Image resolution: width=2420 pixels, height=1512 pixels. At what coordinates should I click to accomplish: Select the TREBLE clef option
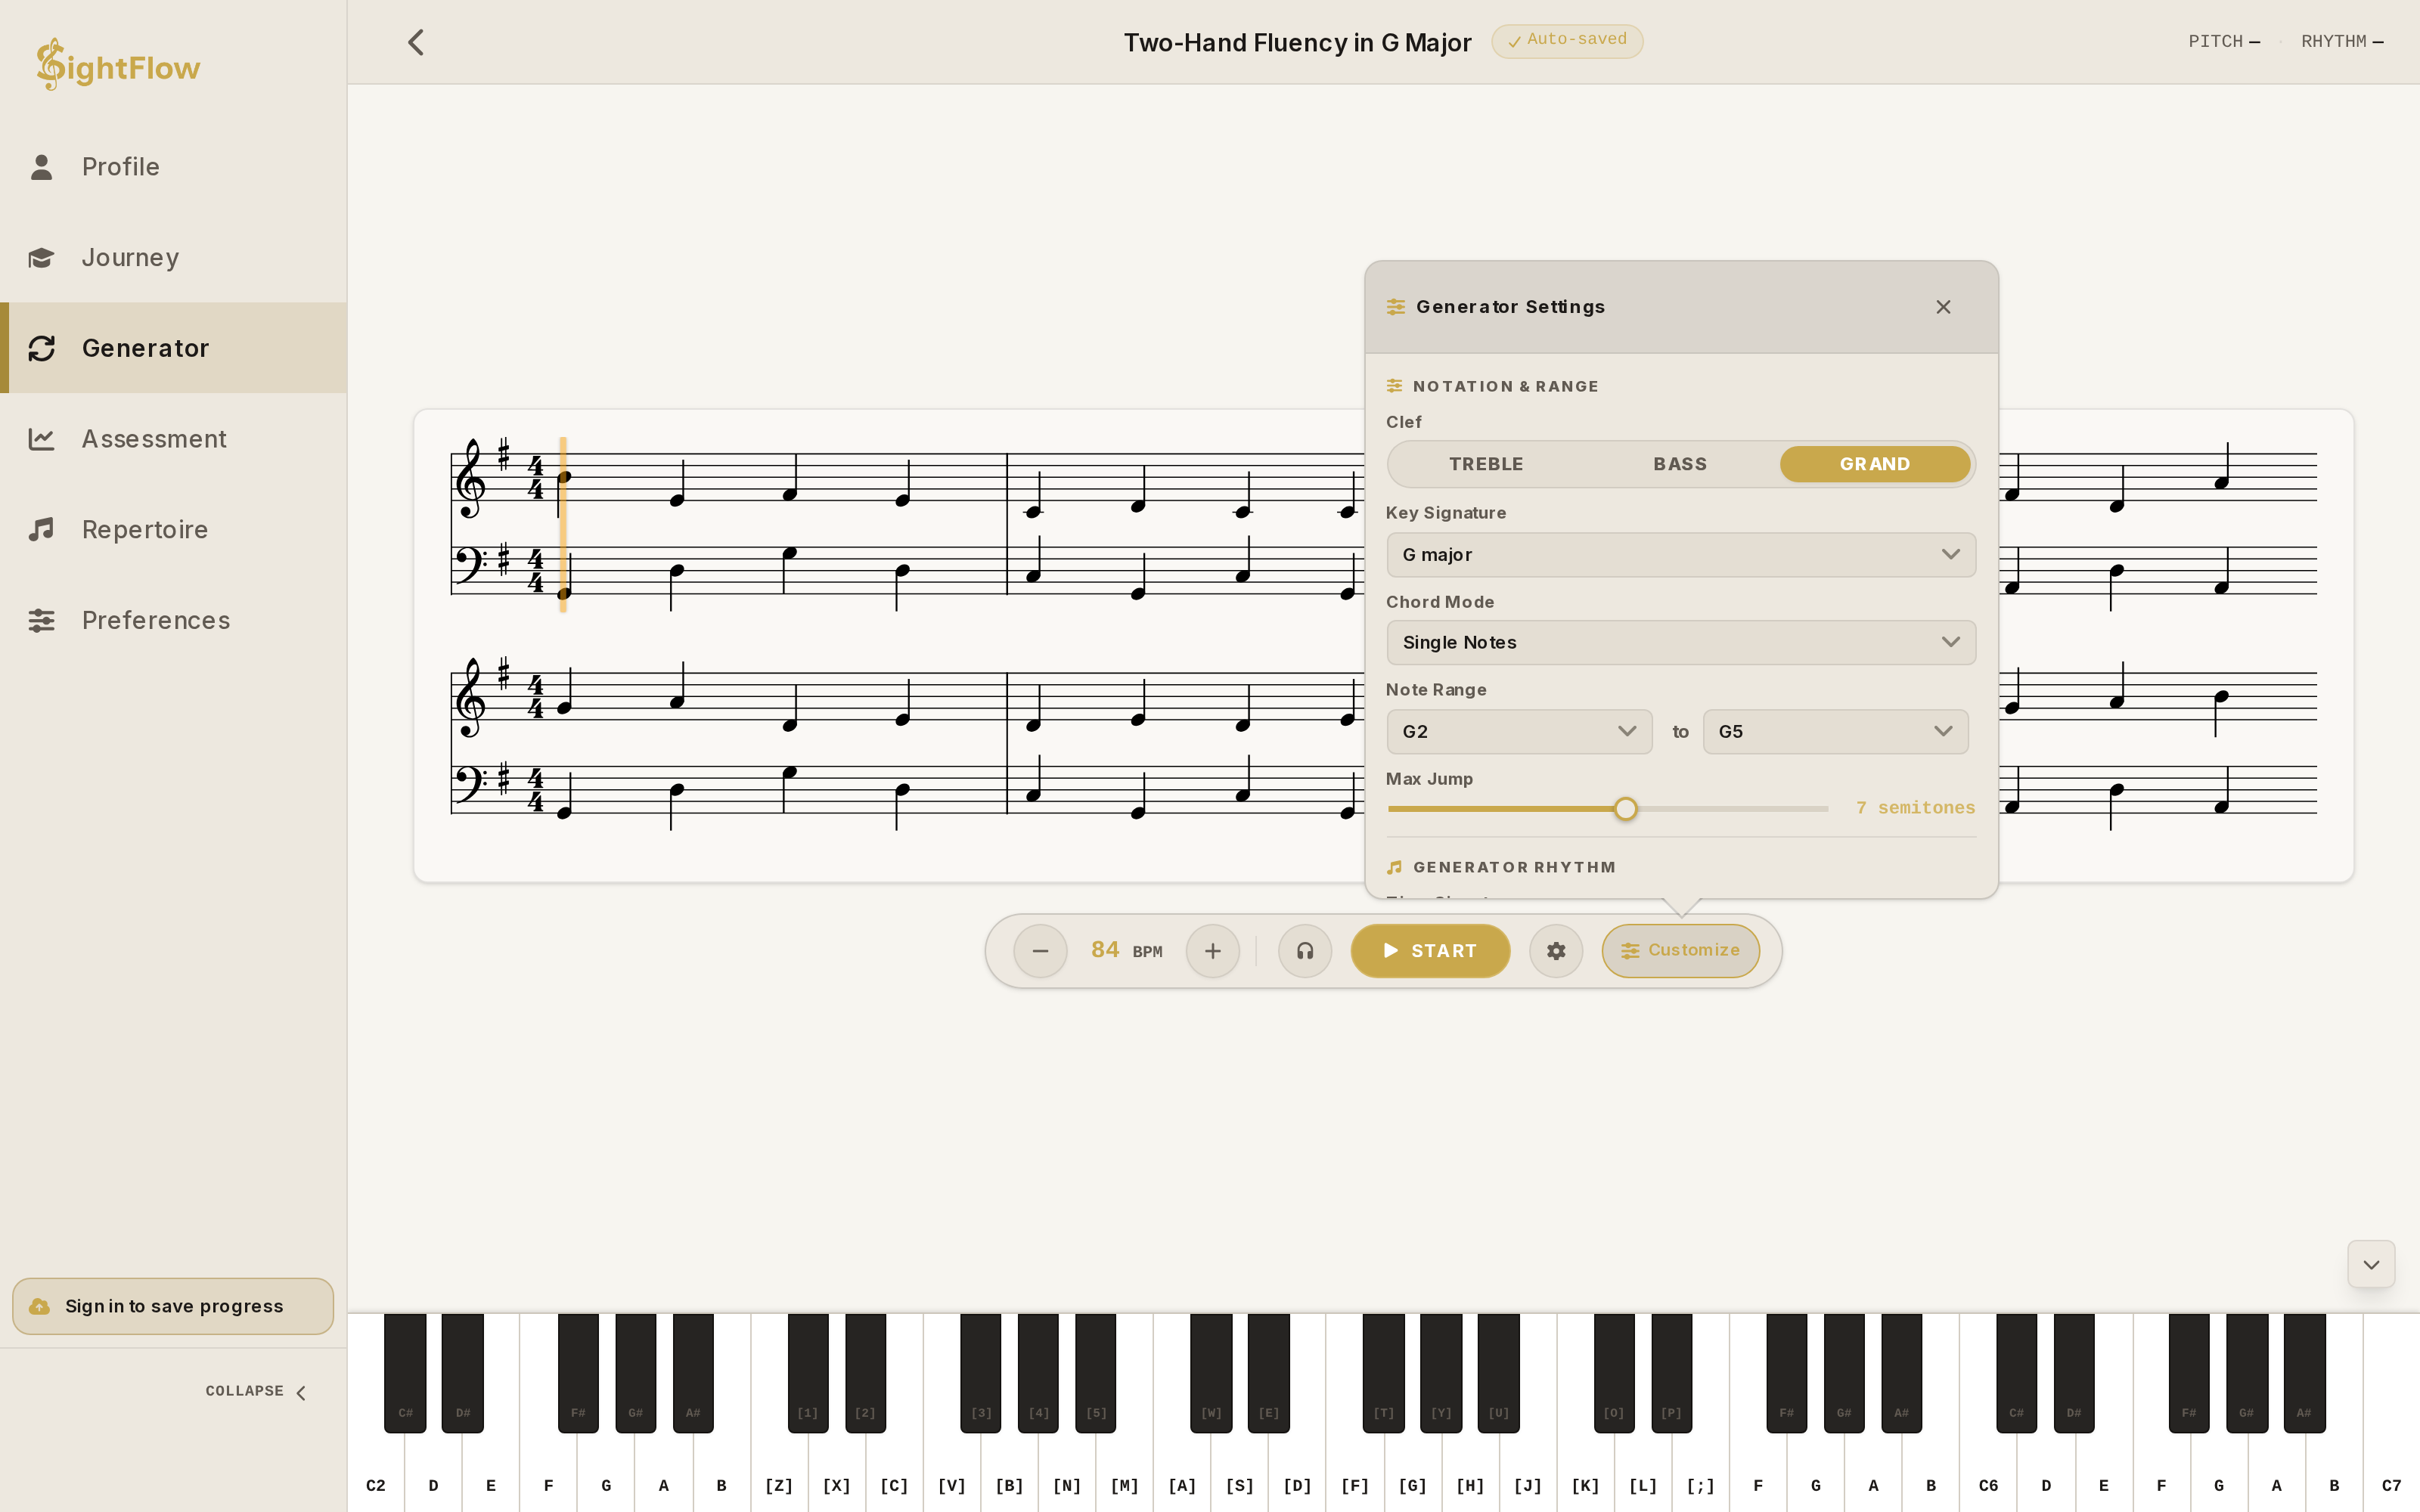click(x=1486, y=464)
